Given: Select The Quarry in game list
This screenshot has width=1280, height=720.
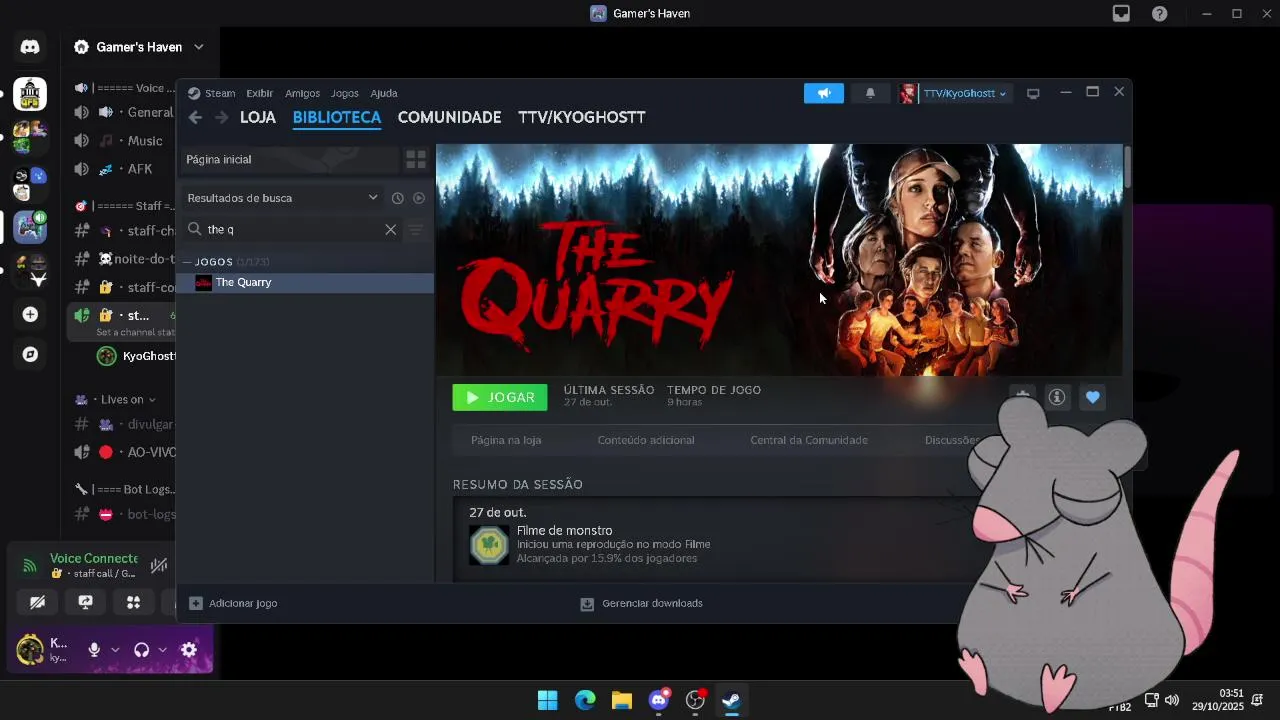Looking at the screenshot, I should click(305, 282).
